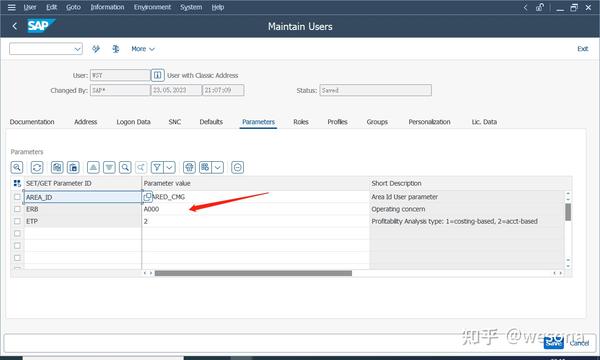Image resolution: width=600 pixels, height=360 pixels.
Task: Open the Environment menu
Action: 152,7
